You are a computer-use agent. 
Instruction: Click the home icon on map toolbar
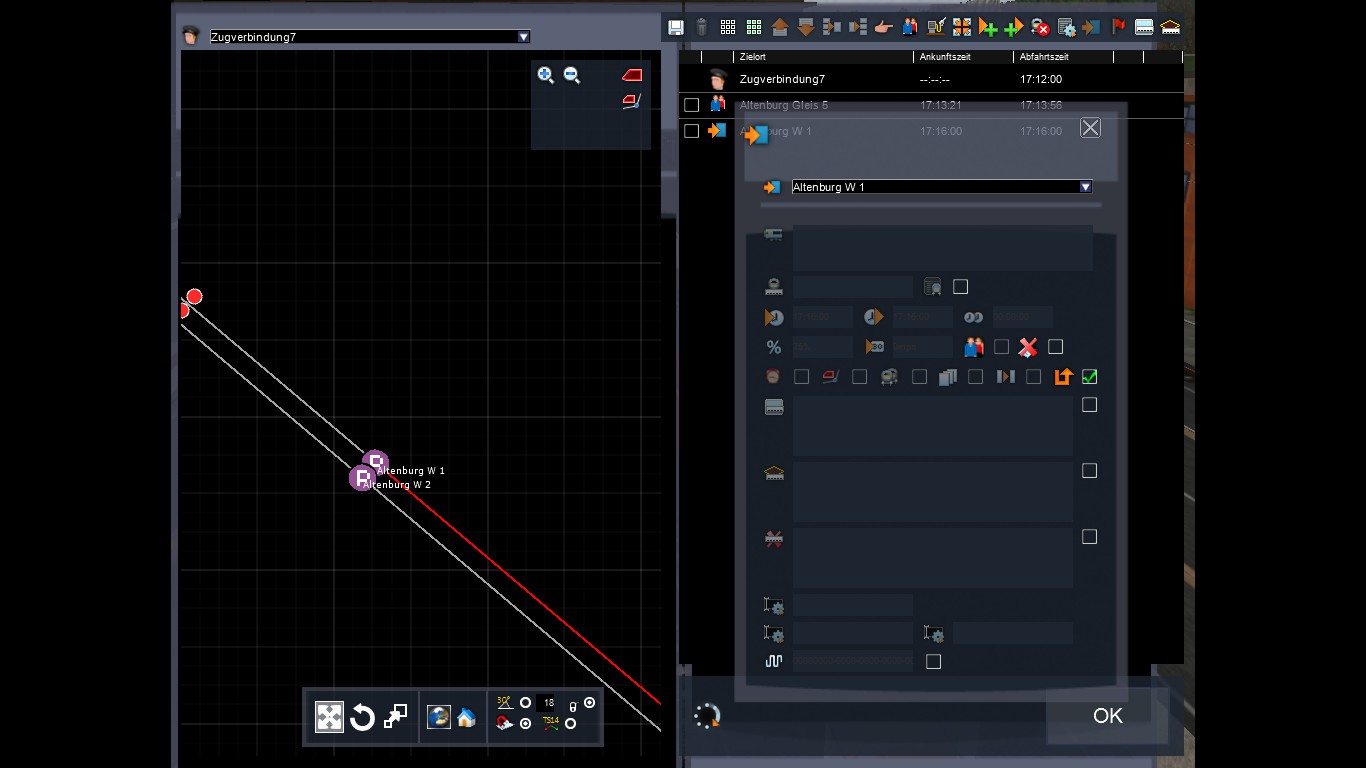[x=466, y=717]
